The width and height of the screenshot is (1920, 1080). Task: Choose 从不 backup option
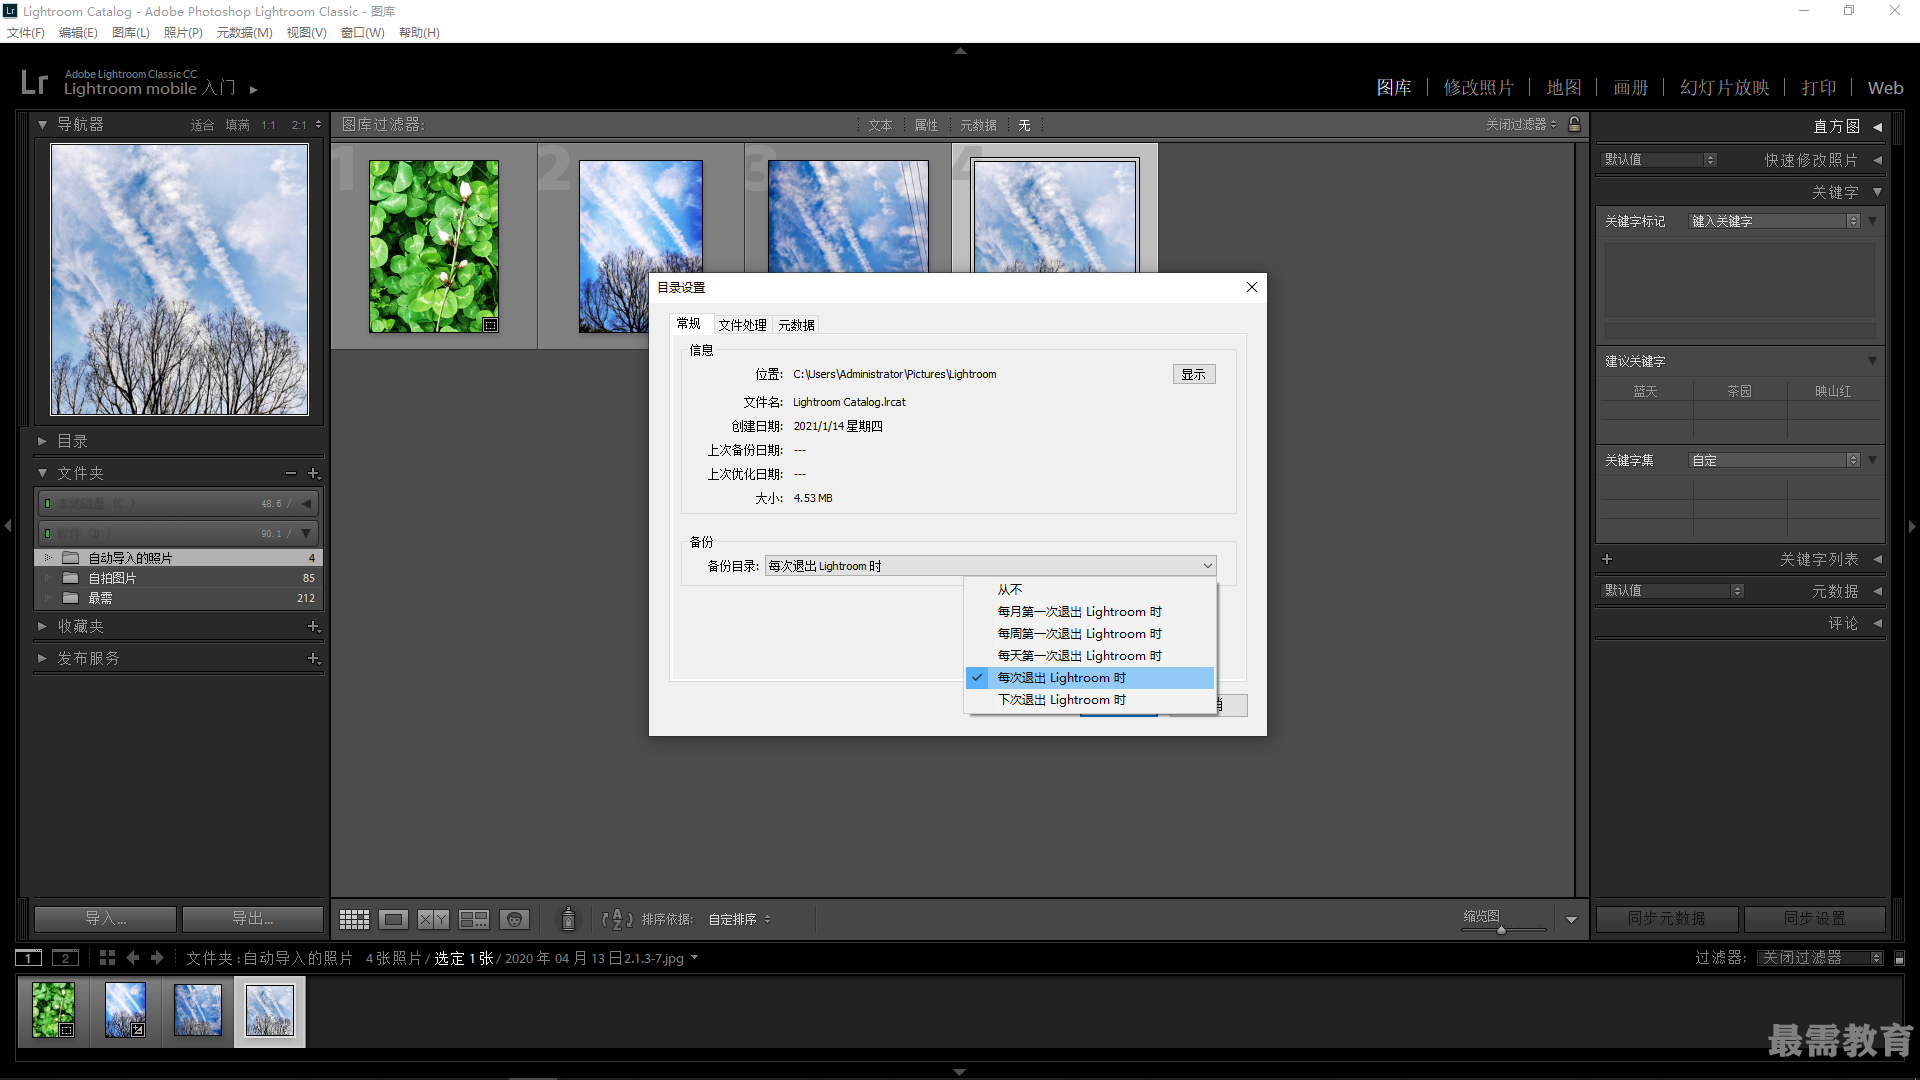pyautogui.click(x=1090, y=590)
